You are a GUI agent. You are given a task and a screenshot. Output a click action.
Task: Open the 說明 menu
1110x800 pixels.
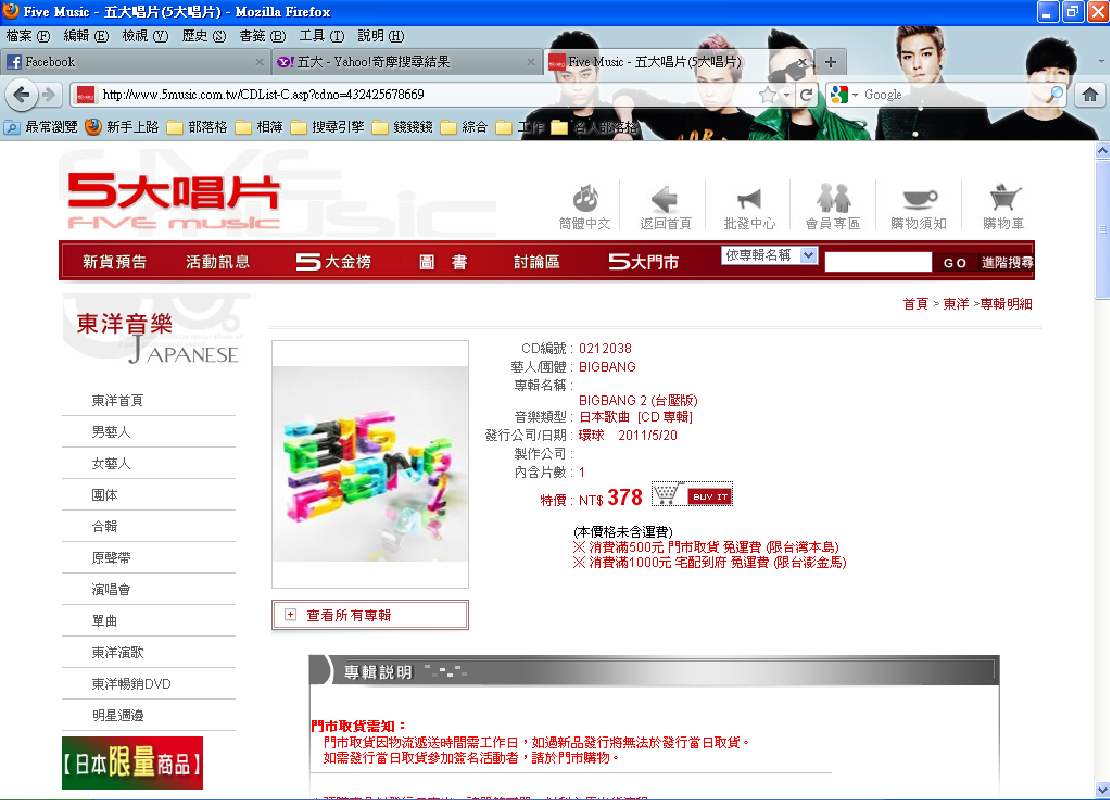(380, 35)
